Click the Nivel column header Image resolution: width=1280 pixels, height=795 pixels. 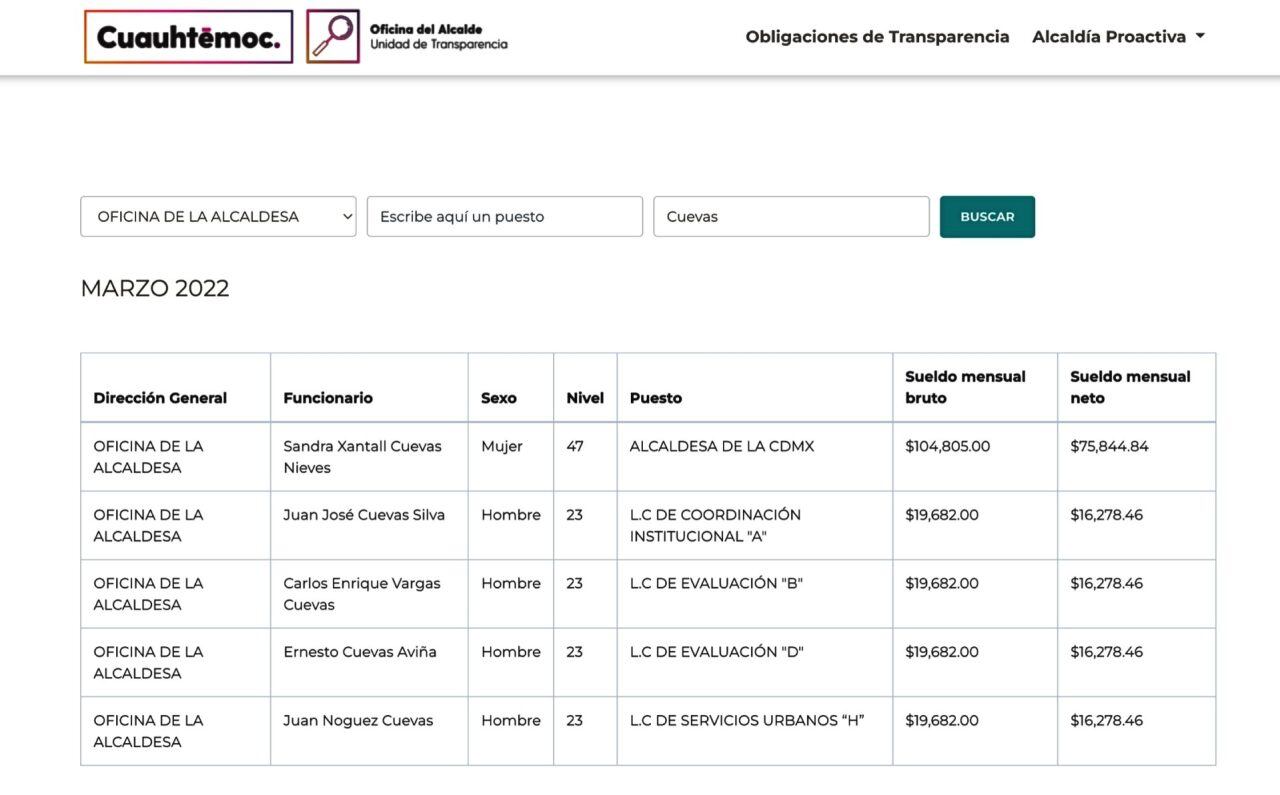[x=584, y=397]
